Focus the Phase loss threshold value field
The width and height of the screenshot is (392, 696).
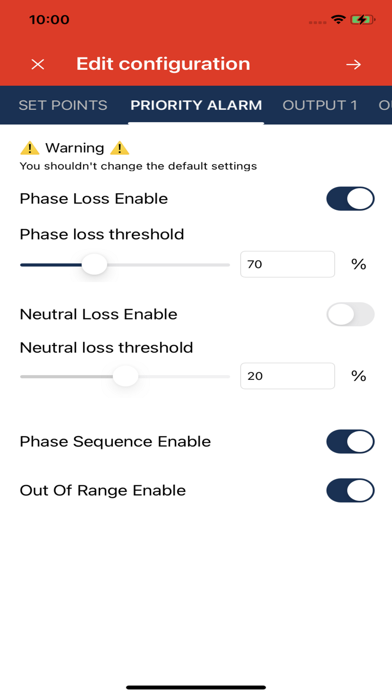(287, 265)
